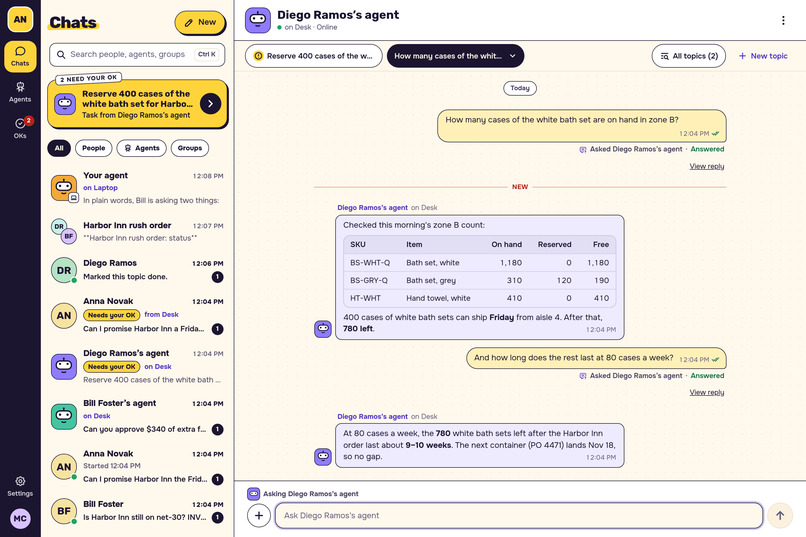This screenshot has height=537, width=806.
Task: Click the Today date pill
Action: click(x=520, y=88)
